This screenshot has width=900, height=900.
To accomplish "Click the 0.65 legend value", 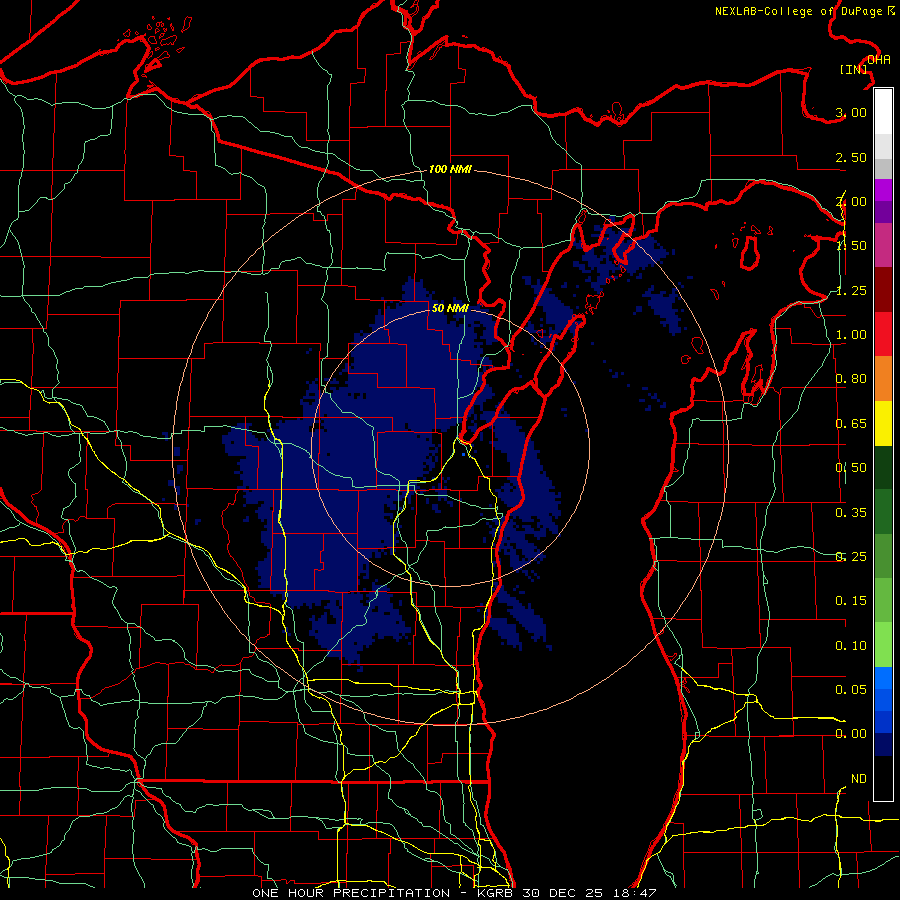I will tap(851, 424).
